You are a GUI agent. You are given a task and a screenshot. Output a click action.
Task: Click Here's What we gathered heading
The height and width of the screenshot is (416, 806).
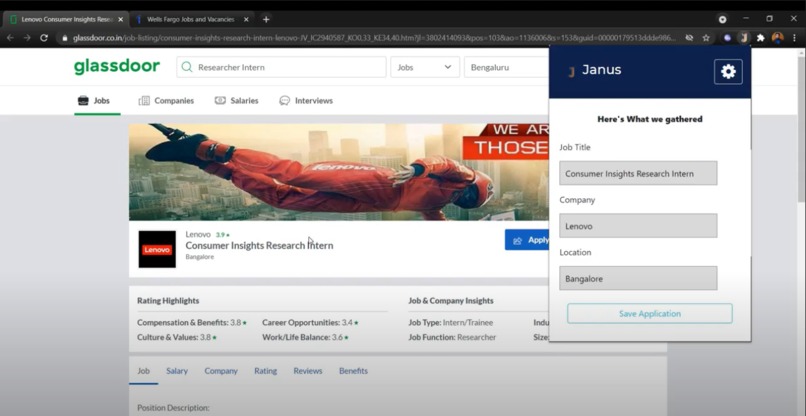coord(650,119)
